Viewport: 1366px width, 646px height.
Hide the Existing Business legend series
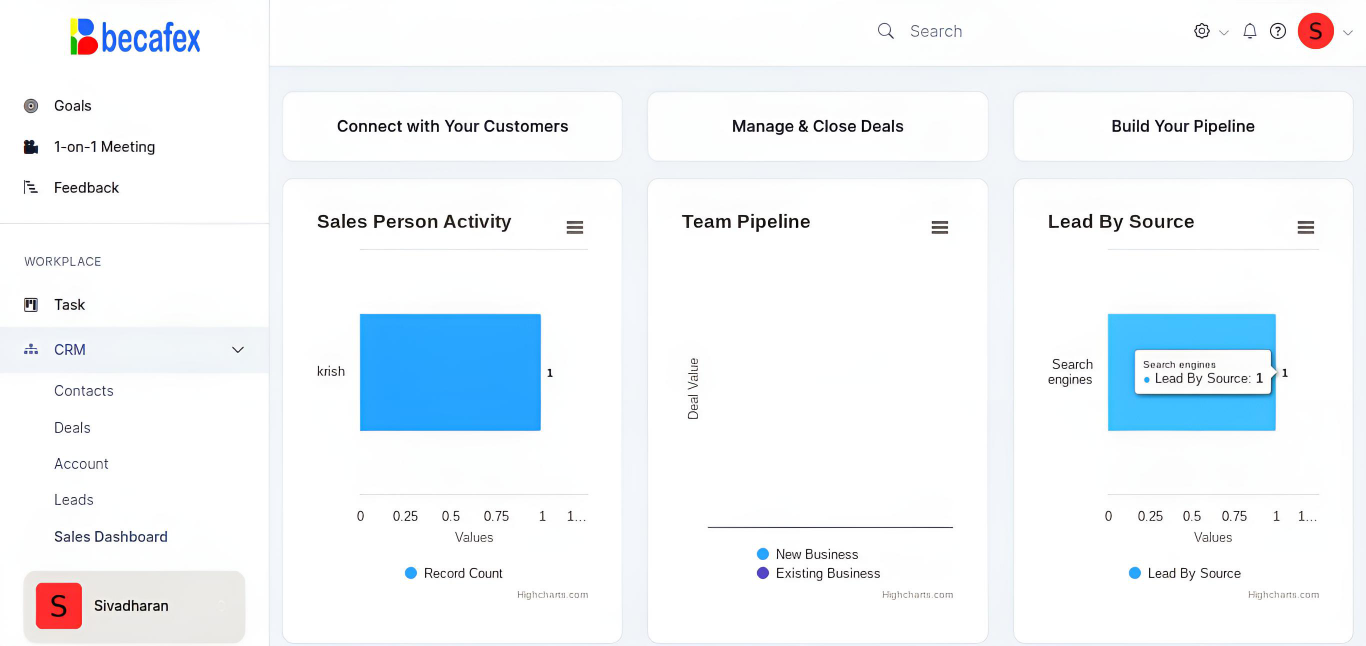pyautogui.click(x=818, y=573)
